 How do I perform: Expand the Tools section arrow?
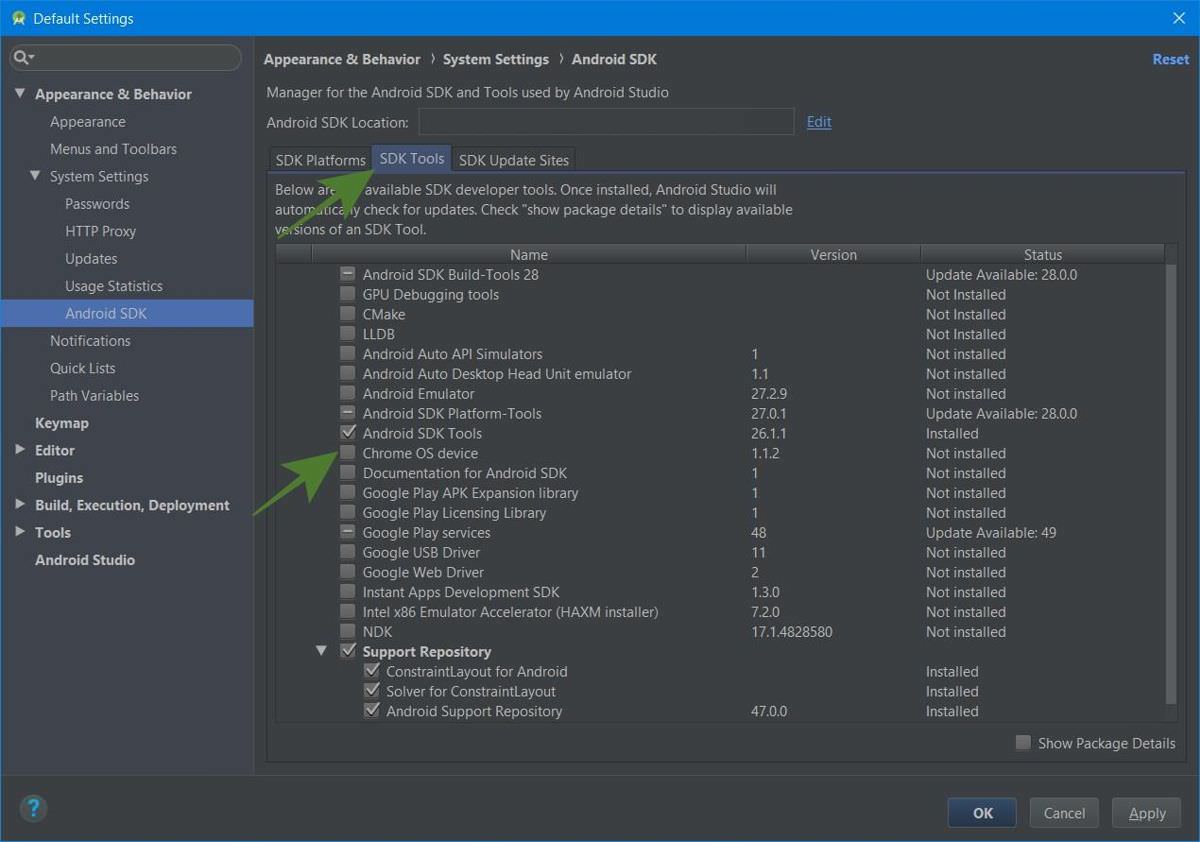(x=20, y=532)
